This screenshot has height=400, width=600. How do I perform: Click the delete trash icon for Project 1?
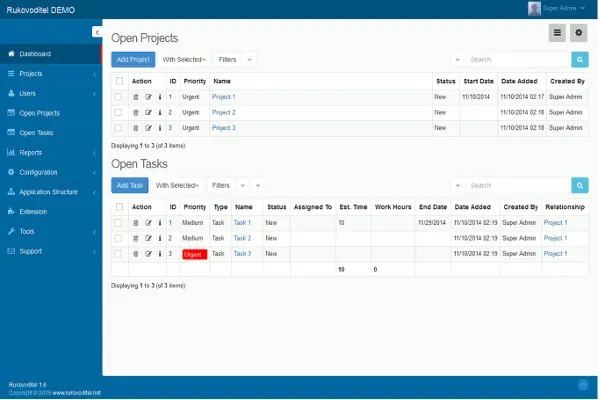pos(136,97)
